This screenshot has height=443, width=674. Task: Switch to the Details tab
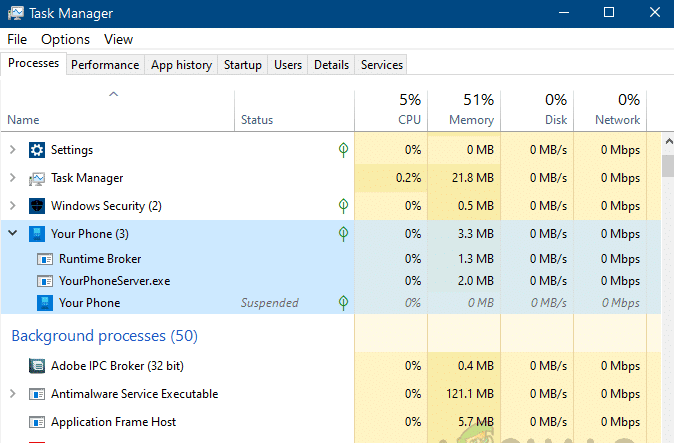(331, 65)
